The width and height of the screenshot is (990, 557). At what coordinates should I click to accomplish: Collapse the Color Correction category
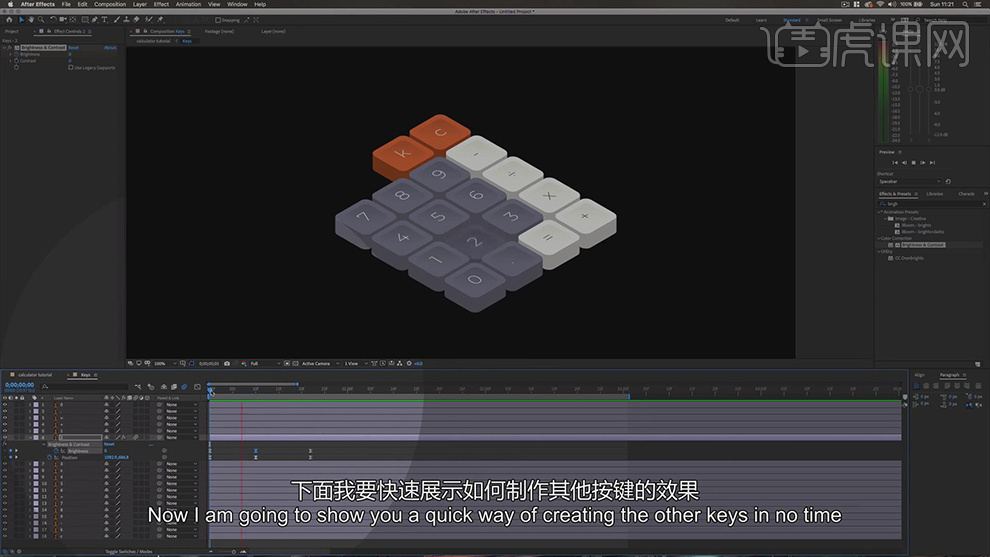click(881, 238)
